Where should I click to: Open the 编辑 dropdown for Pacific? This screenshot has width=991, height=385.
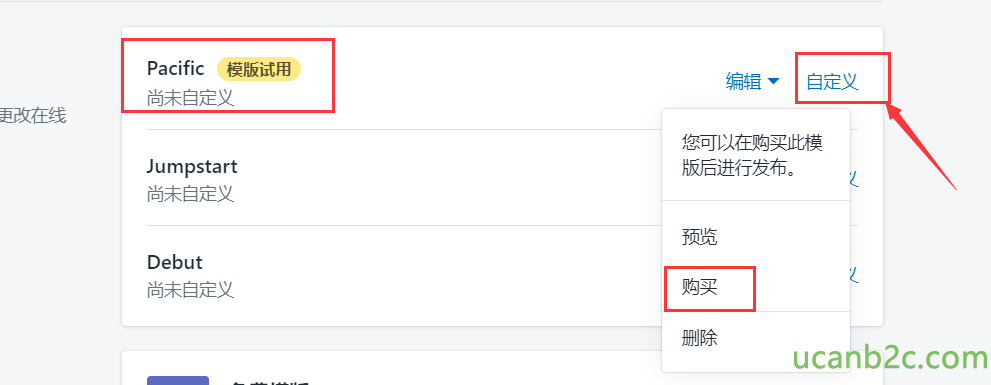pyautogui.click(x=752, y=82)
